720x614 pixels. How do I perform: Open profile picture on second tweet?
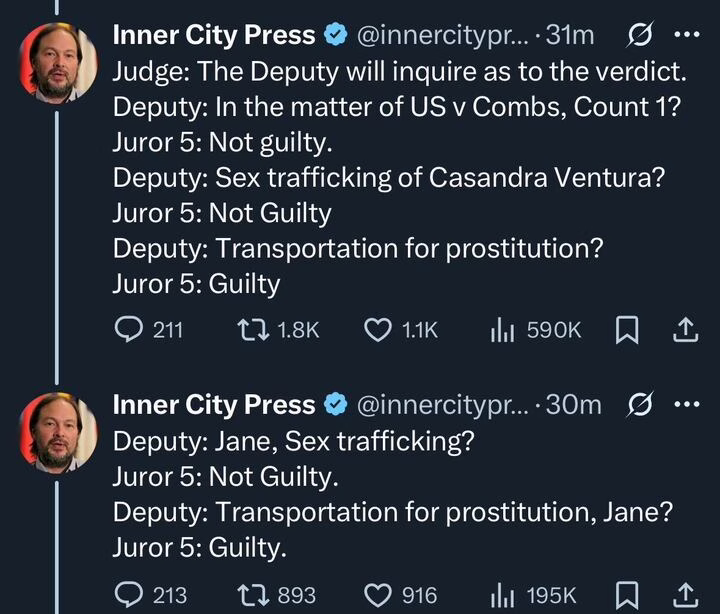point(59,432)
